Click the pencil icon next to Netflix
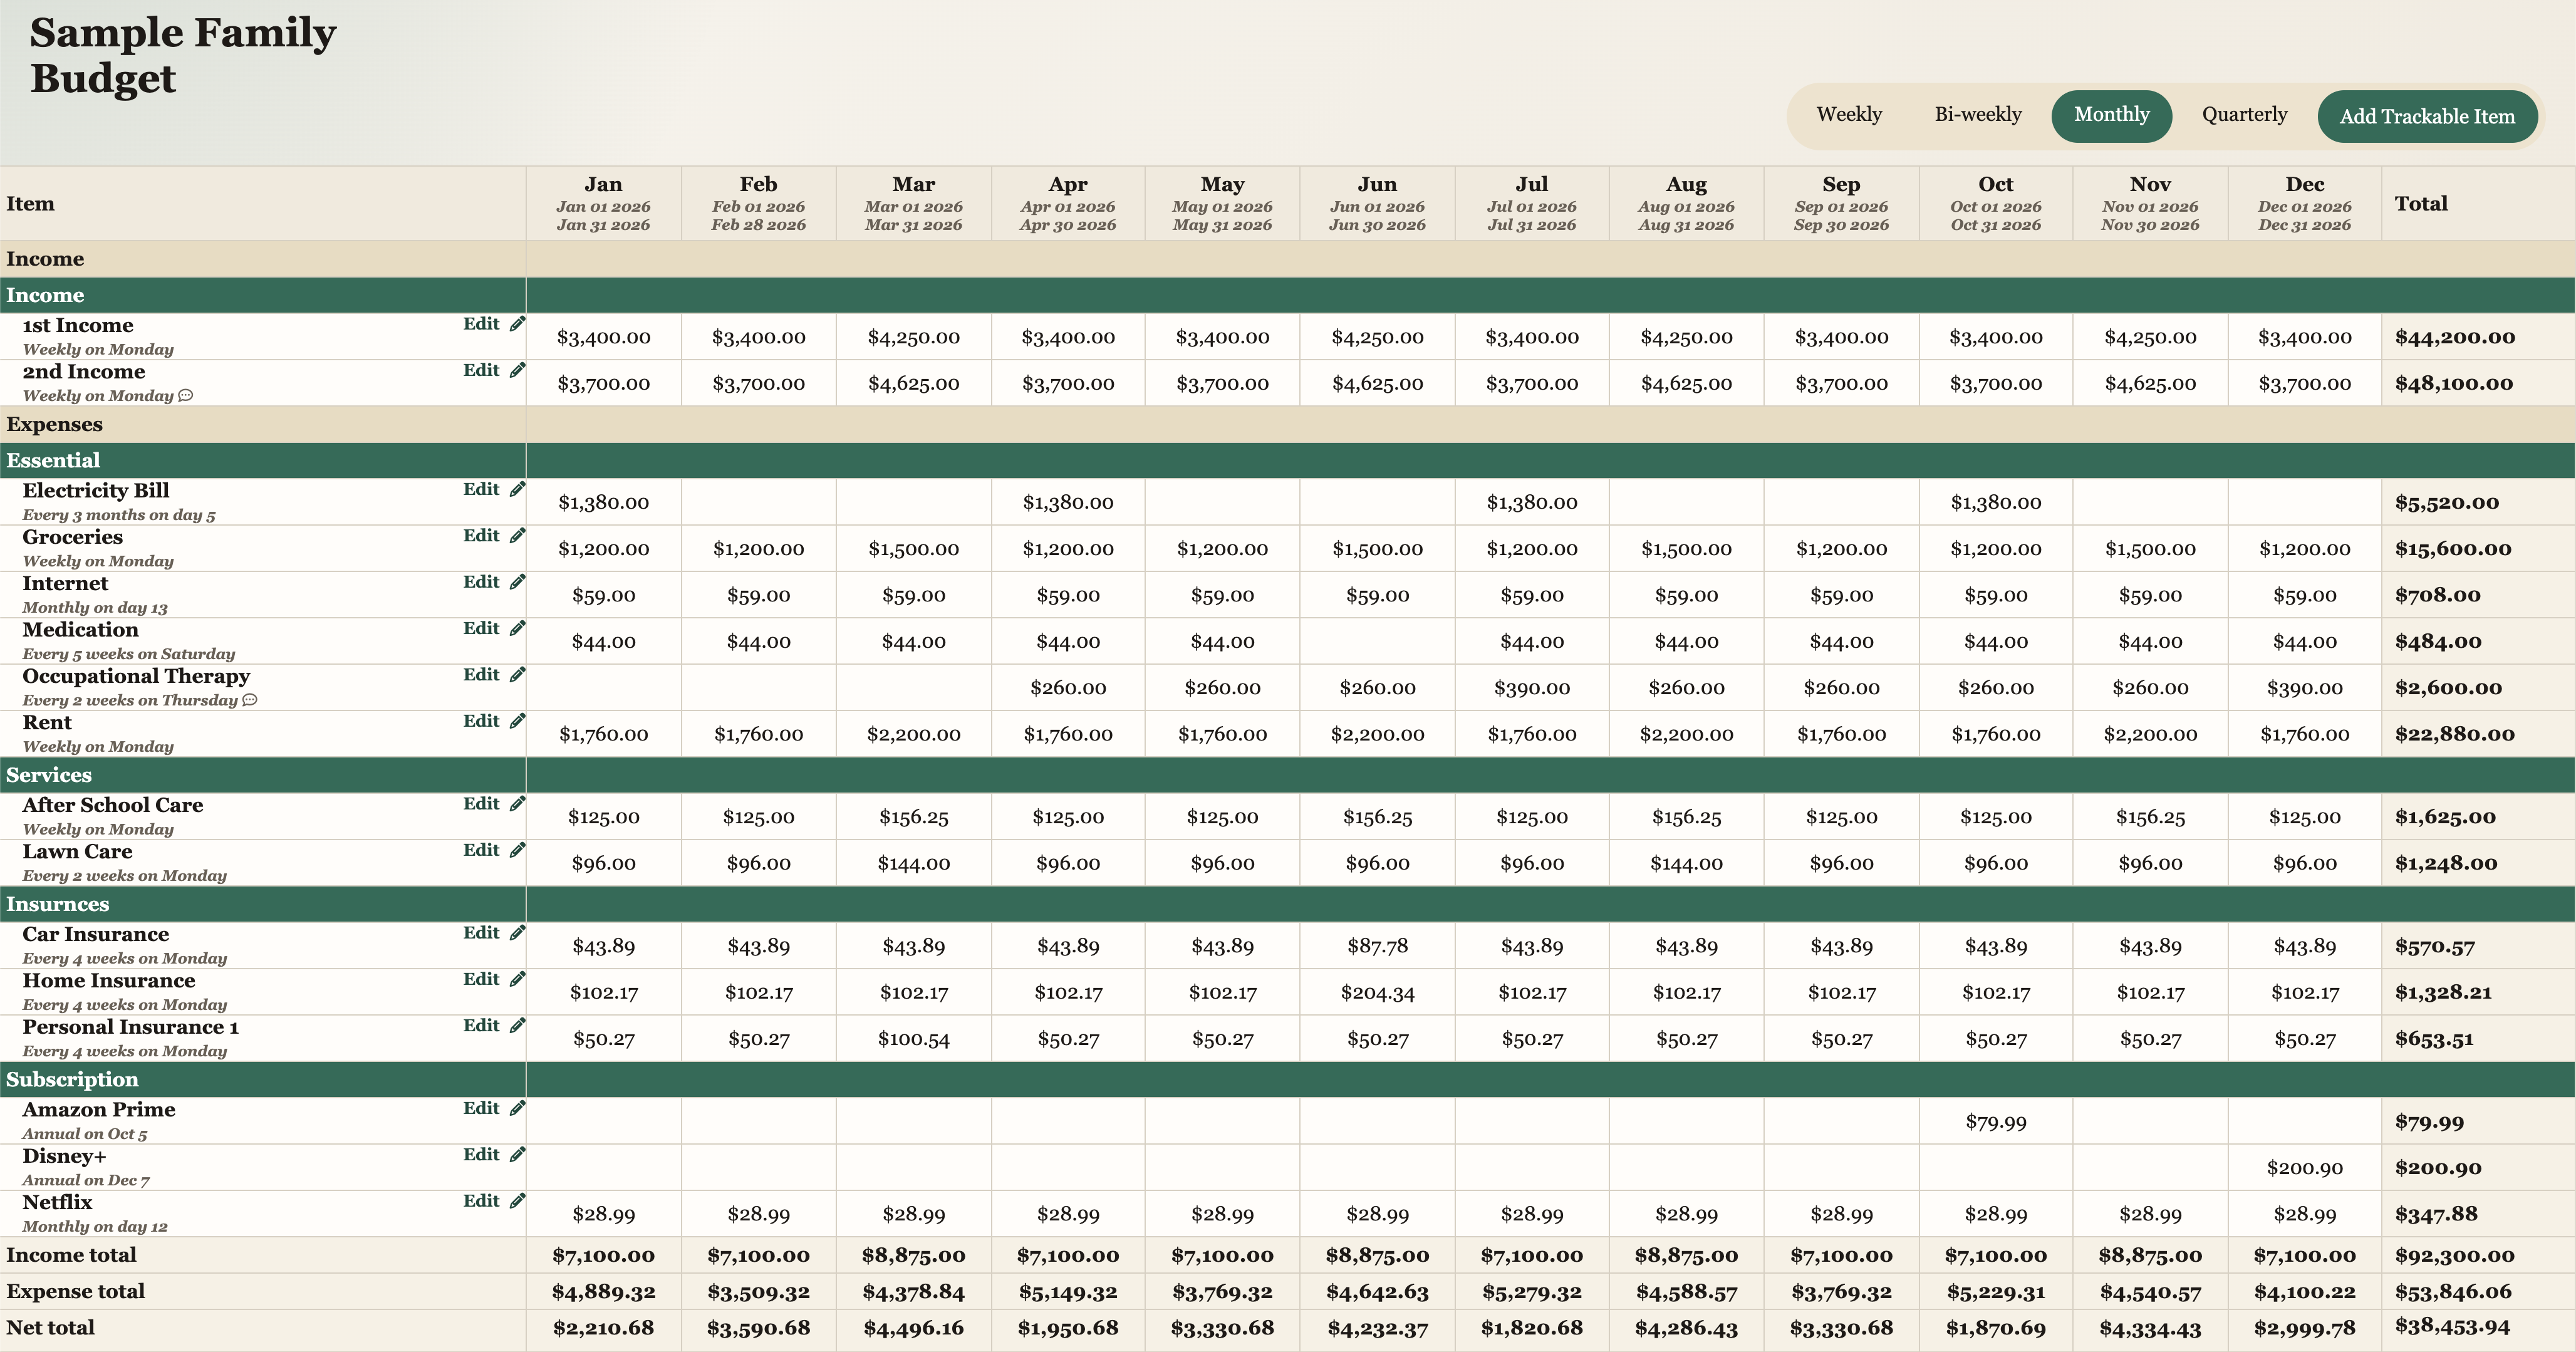The height and width of the screenshot is (1352, 2576). pyautogui.click(x=517, y=1201)
